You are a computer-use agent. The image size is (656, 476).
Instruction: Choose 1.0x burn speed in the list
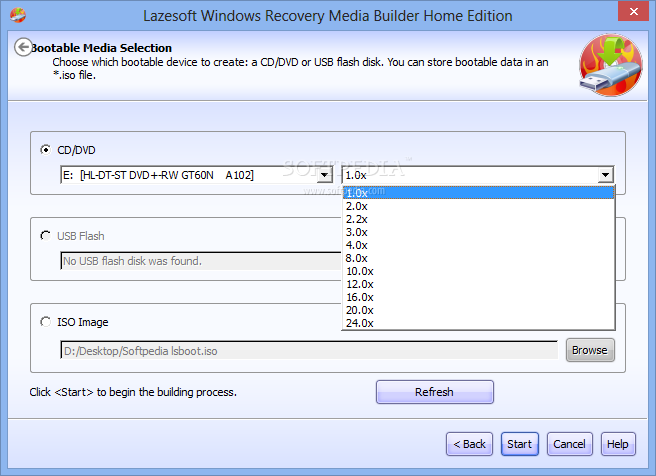tap(479, 193)
